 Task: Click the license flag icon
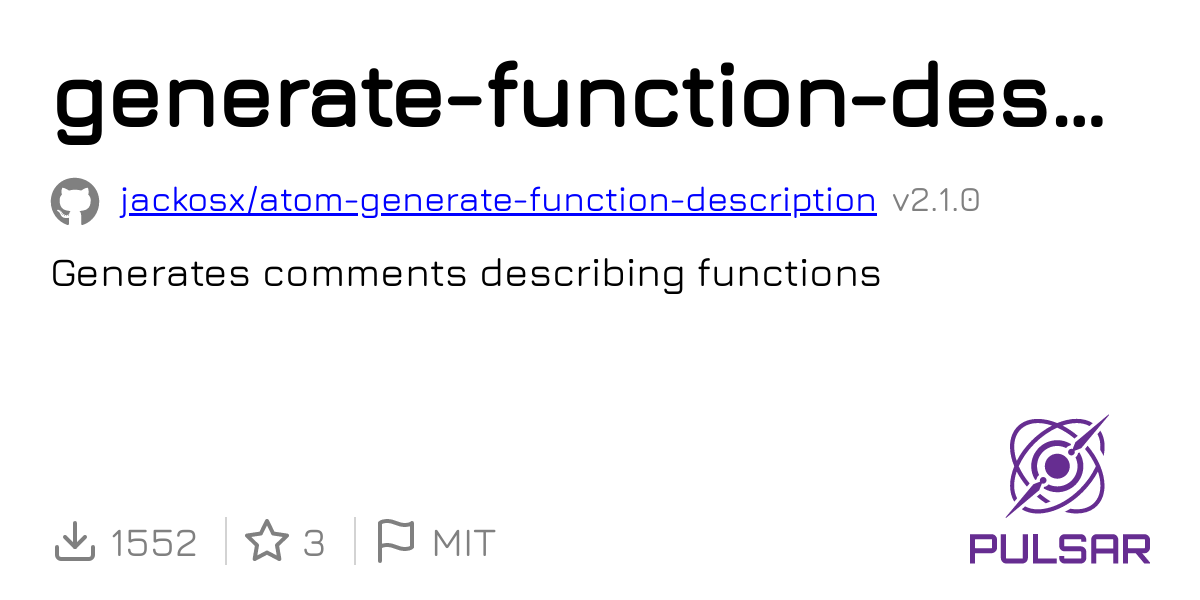pyautogui.click(x=395, y=543)
